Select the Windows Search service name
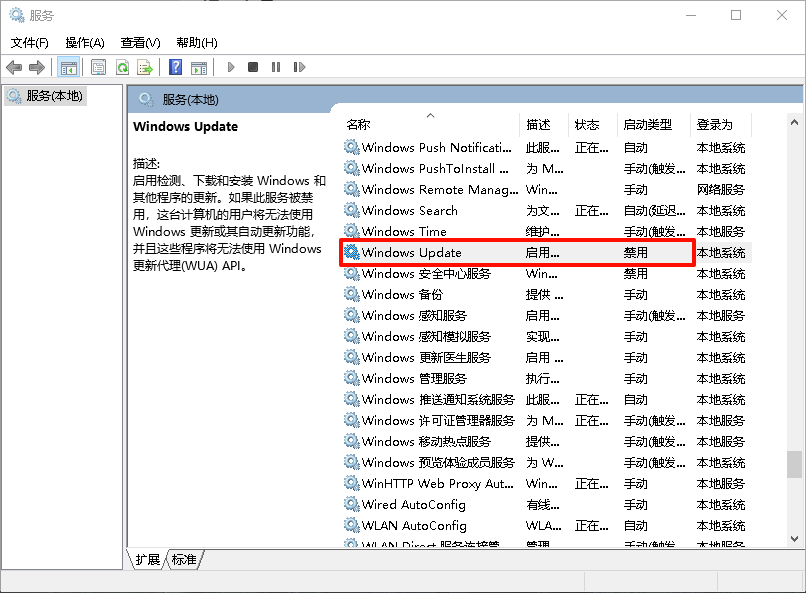The width and height of the screenshot is (806, 593). [409, 211]
